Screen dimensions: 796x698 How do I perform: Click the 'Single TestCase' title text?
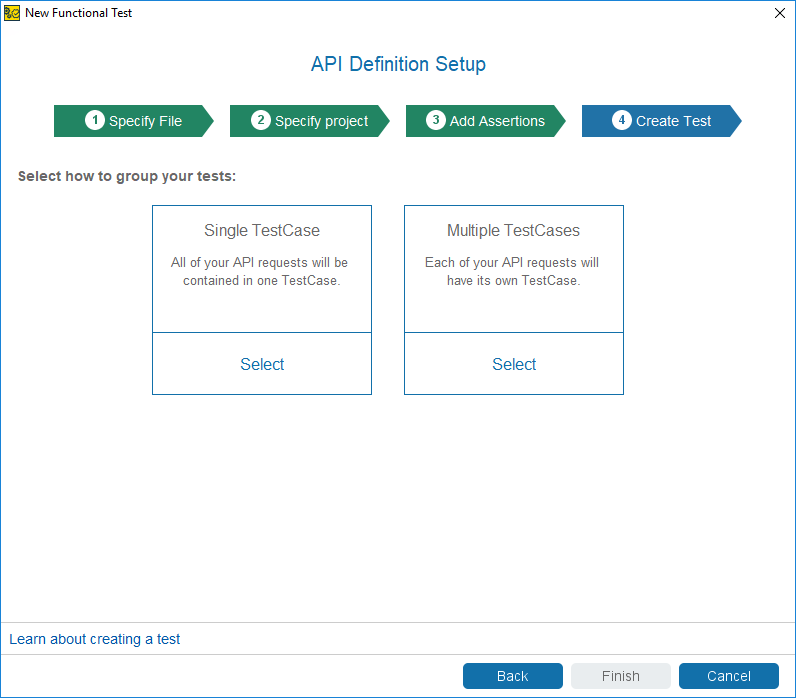[x=262, y=230]
